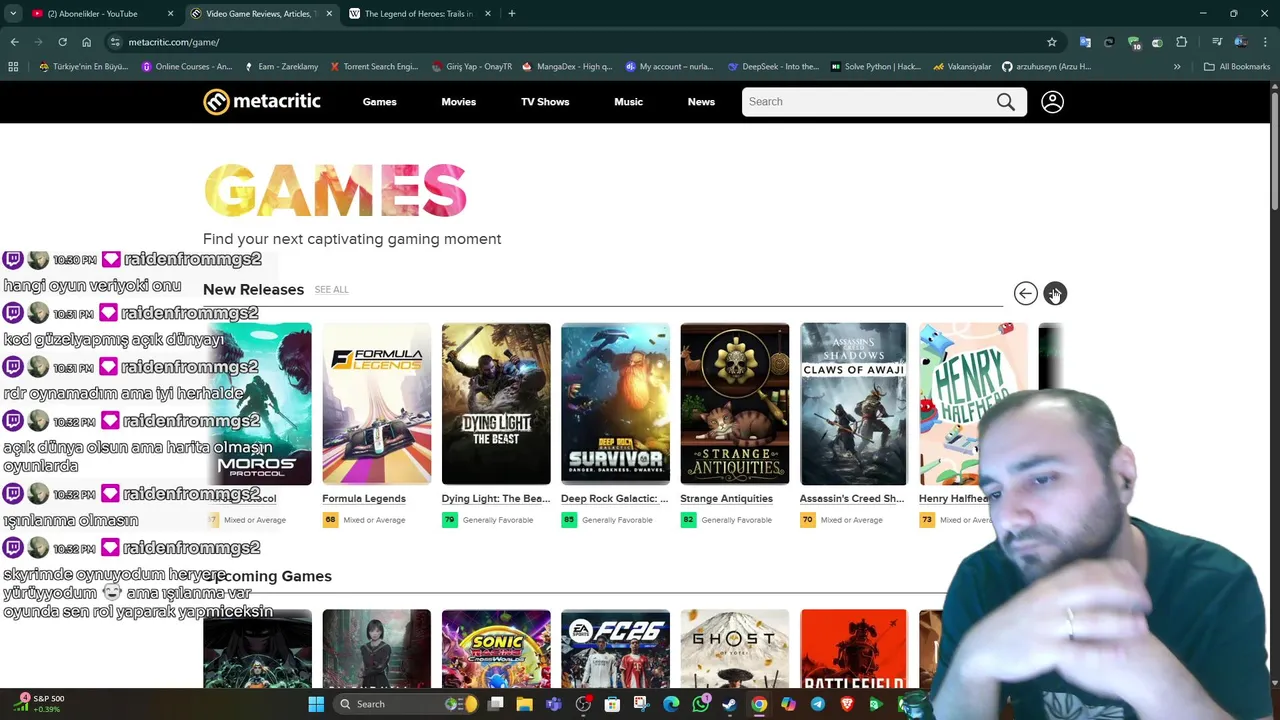Open Chrome profile avatar

[x=1241, y=42]
